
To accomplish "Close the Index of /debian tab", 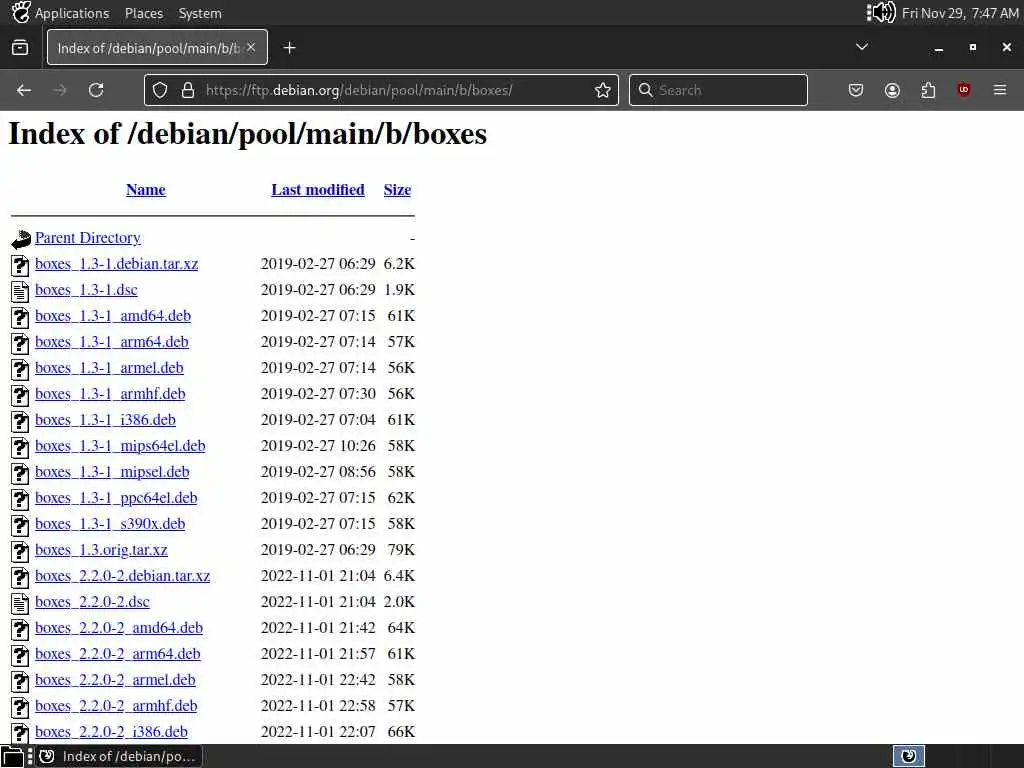I will click(x=251, y=47).
